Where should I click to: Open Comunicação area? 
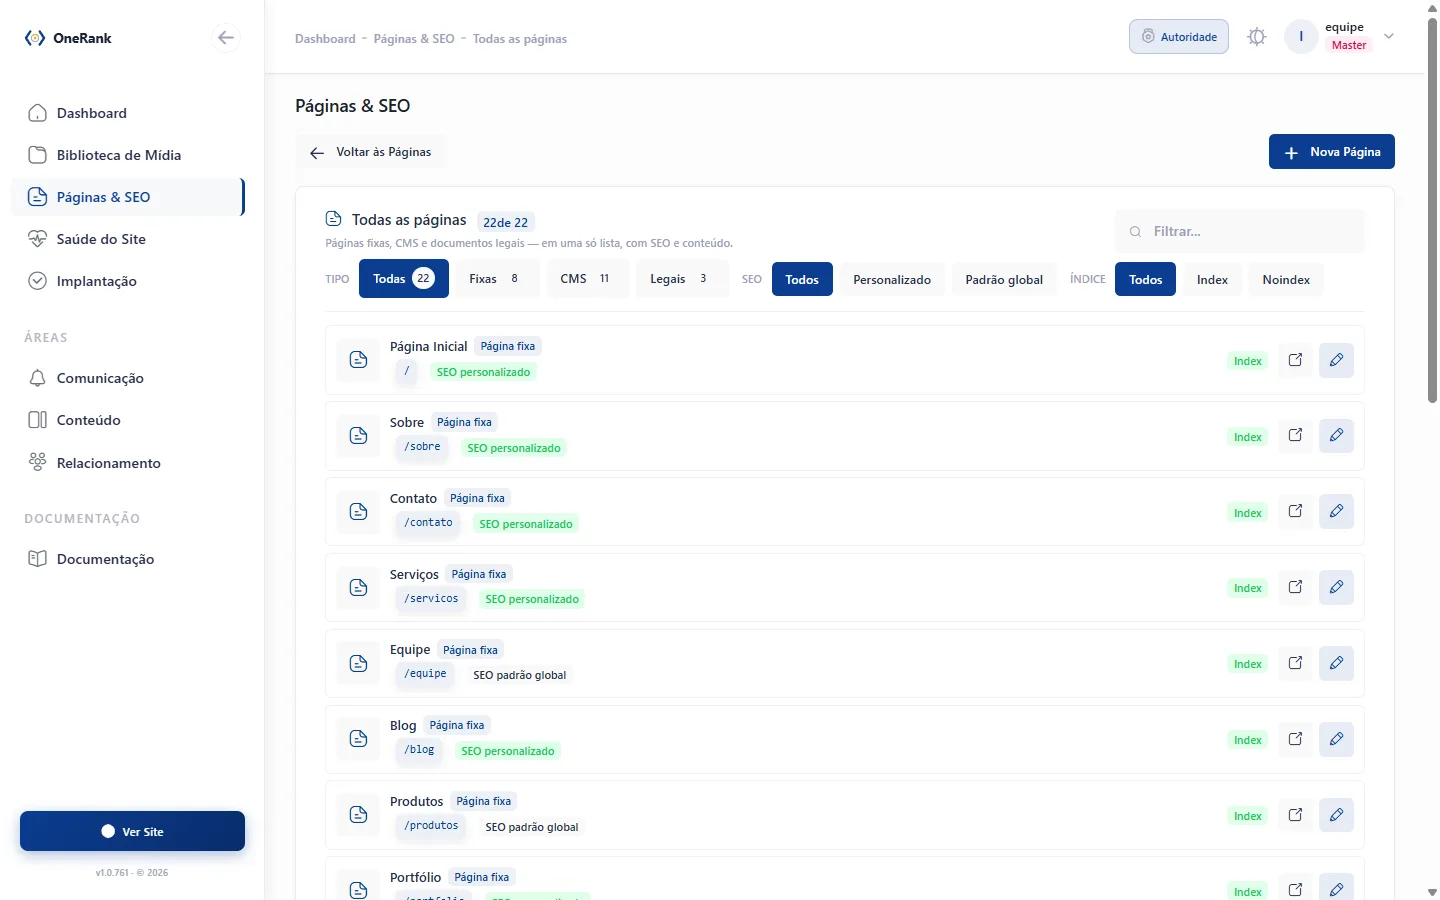[128, 378]
